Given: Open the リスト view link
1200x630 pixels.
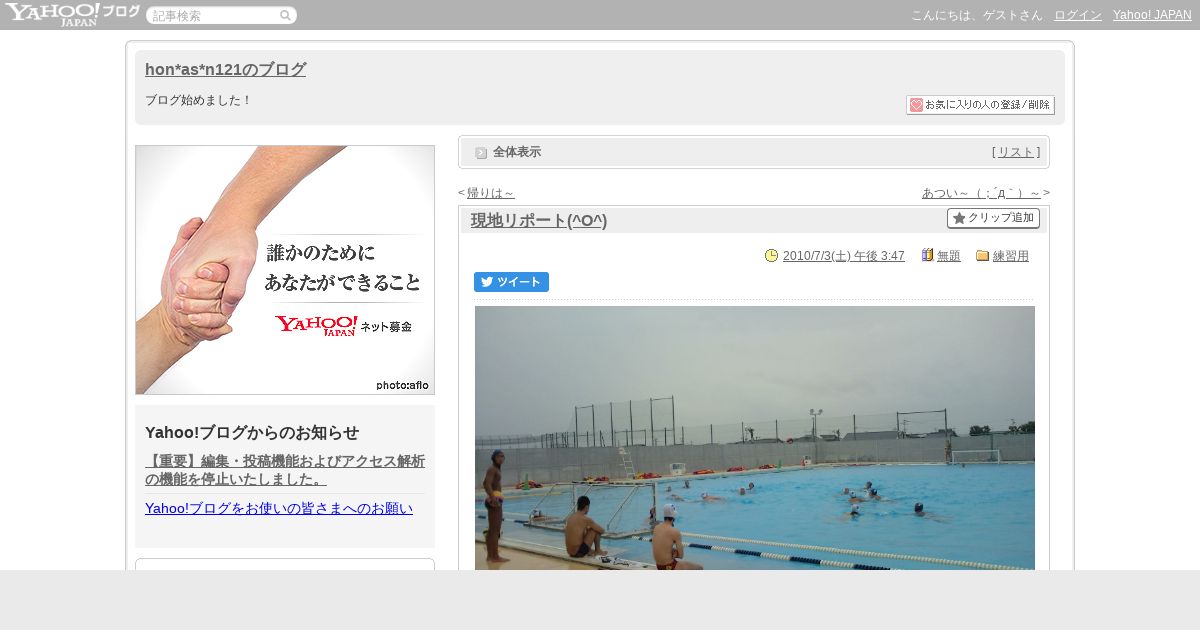Looking at the screenshot, I should pos(1016,152).
